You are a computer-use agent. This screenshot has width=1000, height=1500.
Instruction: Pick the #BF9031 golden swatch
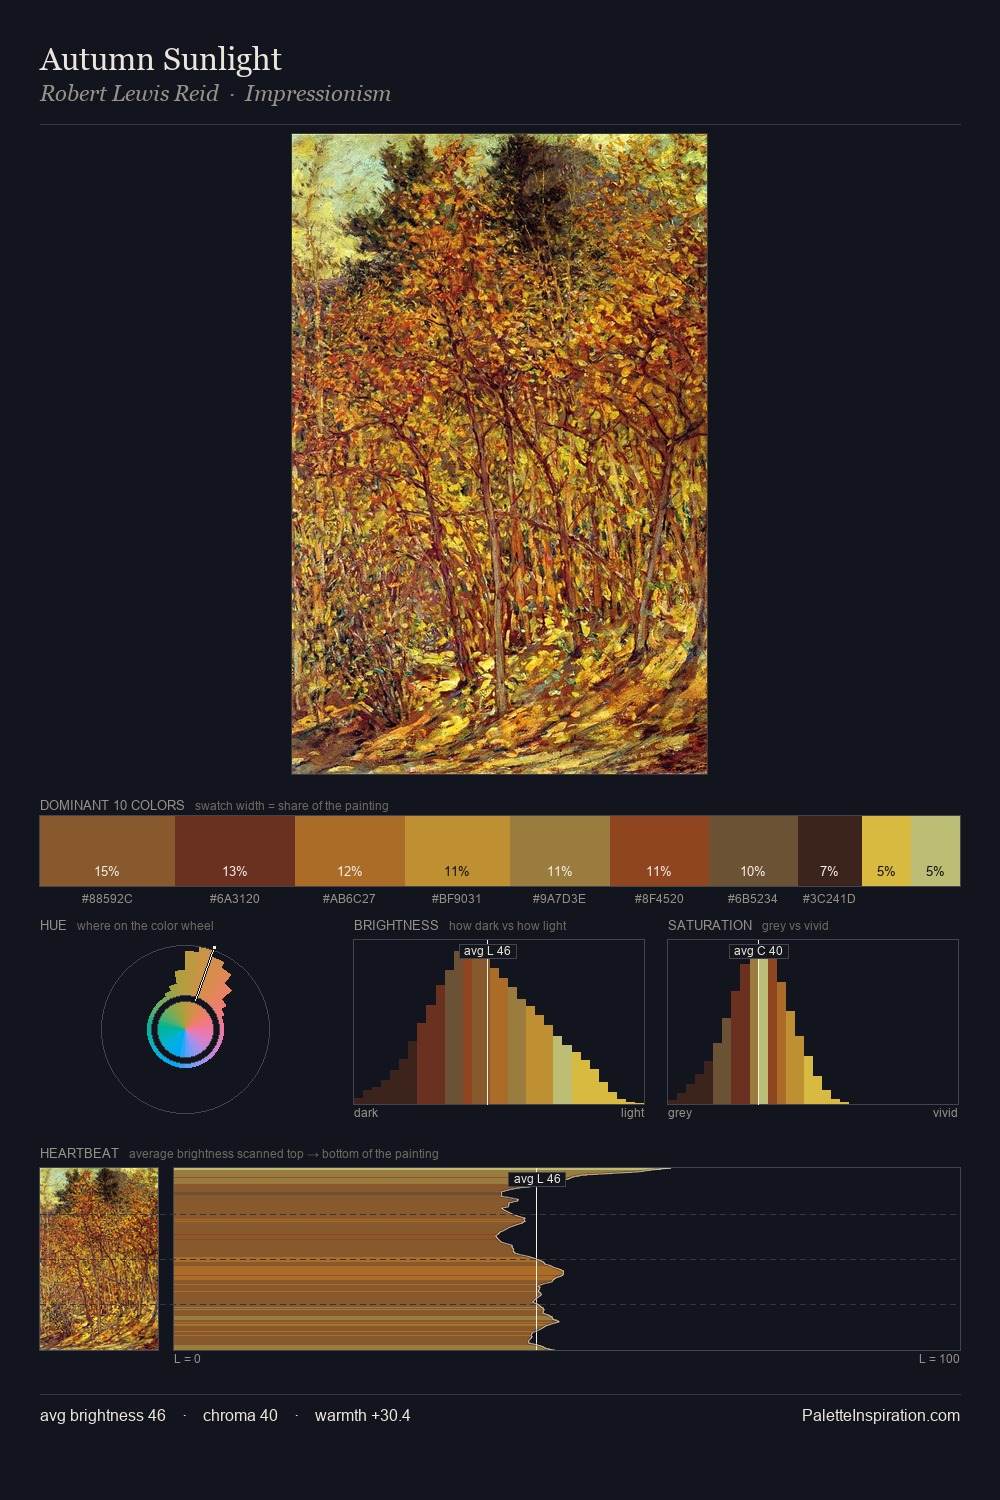(x=457, y=851)
